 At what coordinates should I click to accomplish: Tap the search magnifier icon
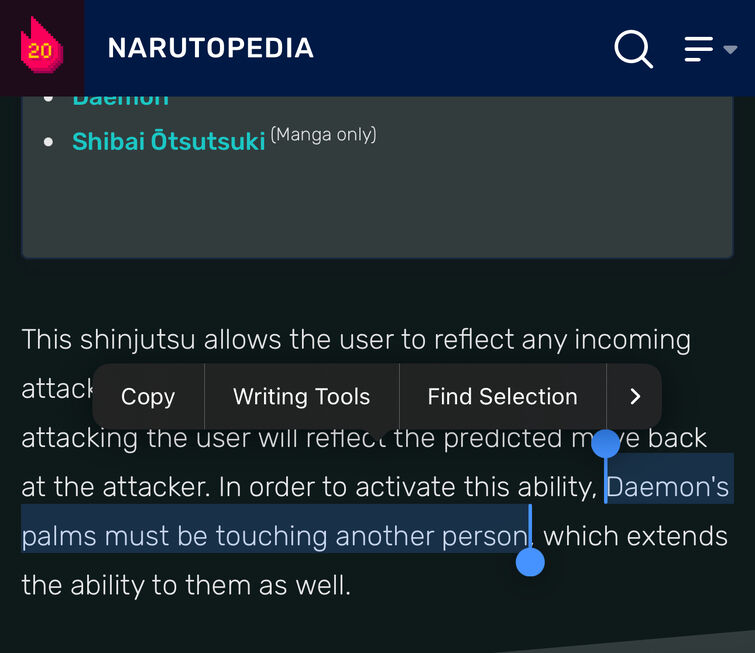click(x=633, y=48)
